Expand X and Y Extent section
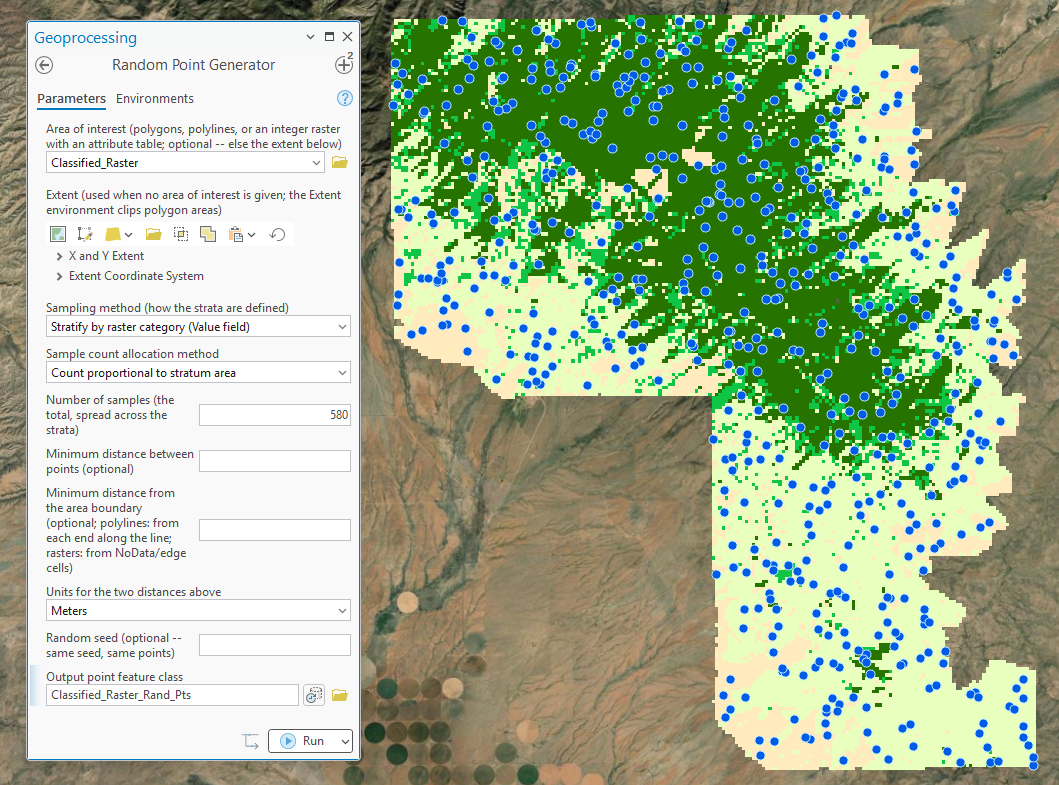Screen dimensions: 1059x785 coord(59,256)
